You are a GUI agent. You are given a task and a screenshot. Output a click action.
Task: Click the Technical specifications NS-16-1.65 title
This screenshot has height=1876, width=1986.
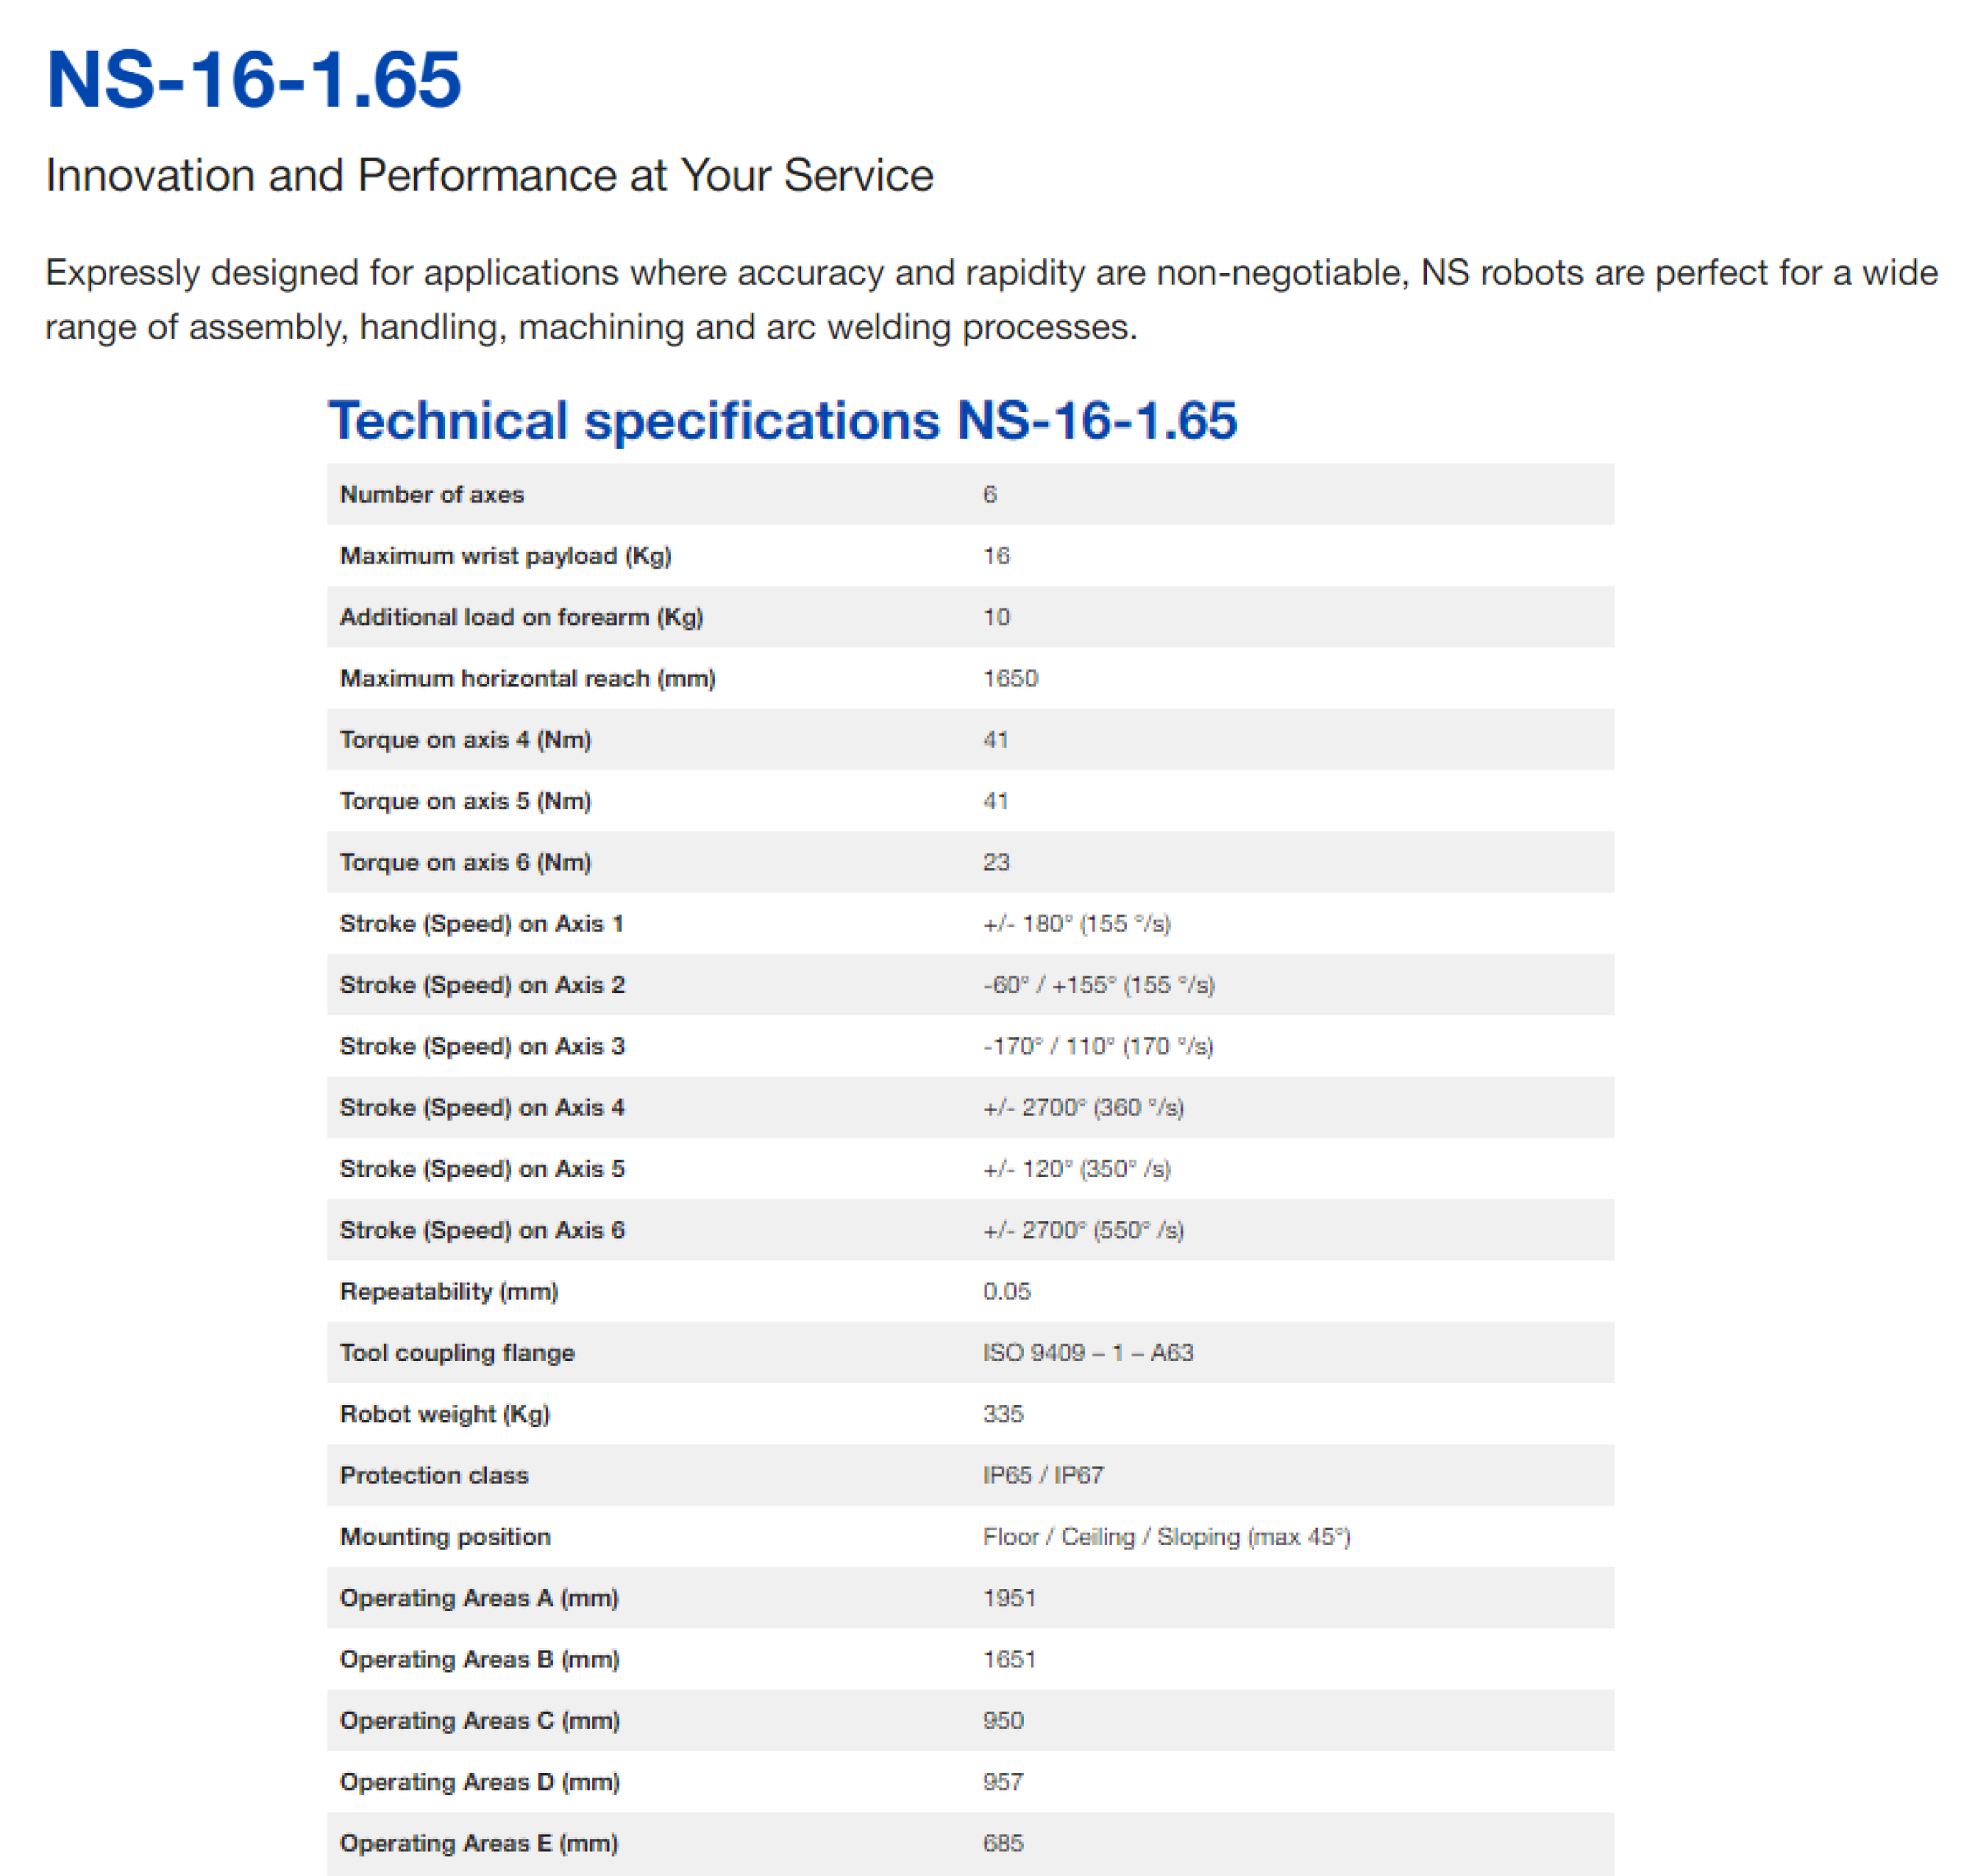click(782, 420)
